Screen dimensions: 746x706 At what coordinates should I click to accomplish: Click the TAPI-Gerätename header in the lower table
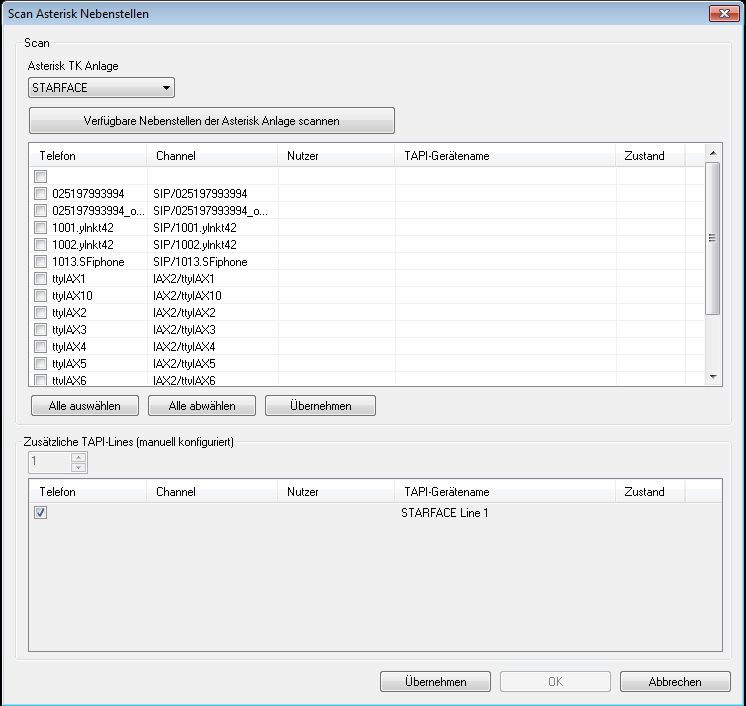coord(505,492)
